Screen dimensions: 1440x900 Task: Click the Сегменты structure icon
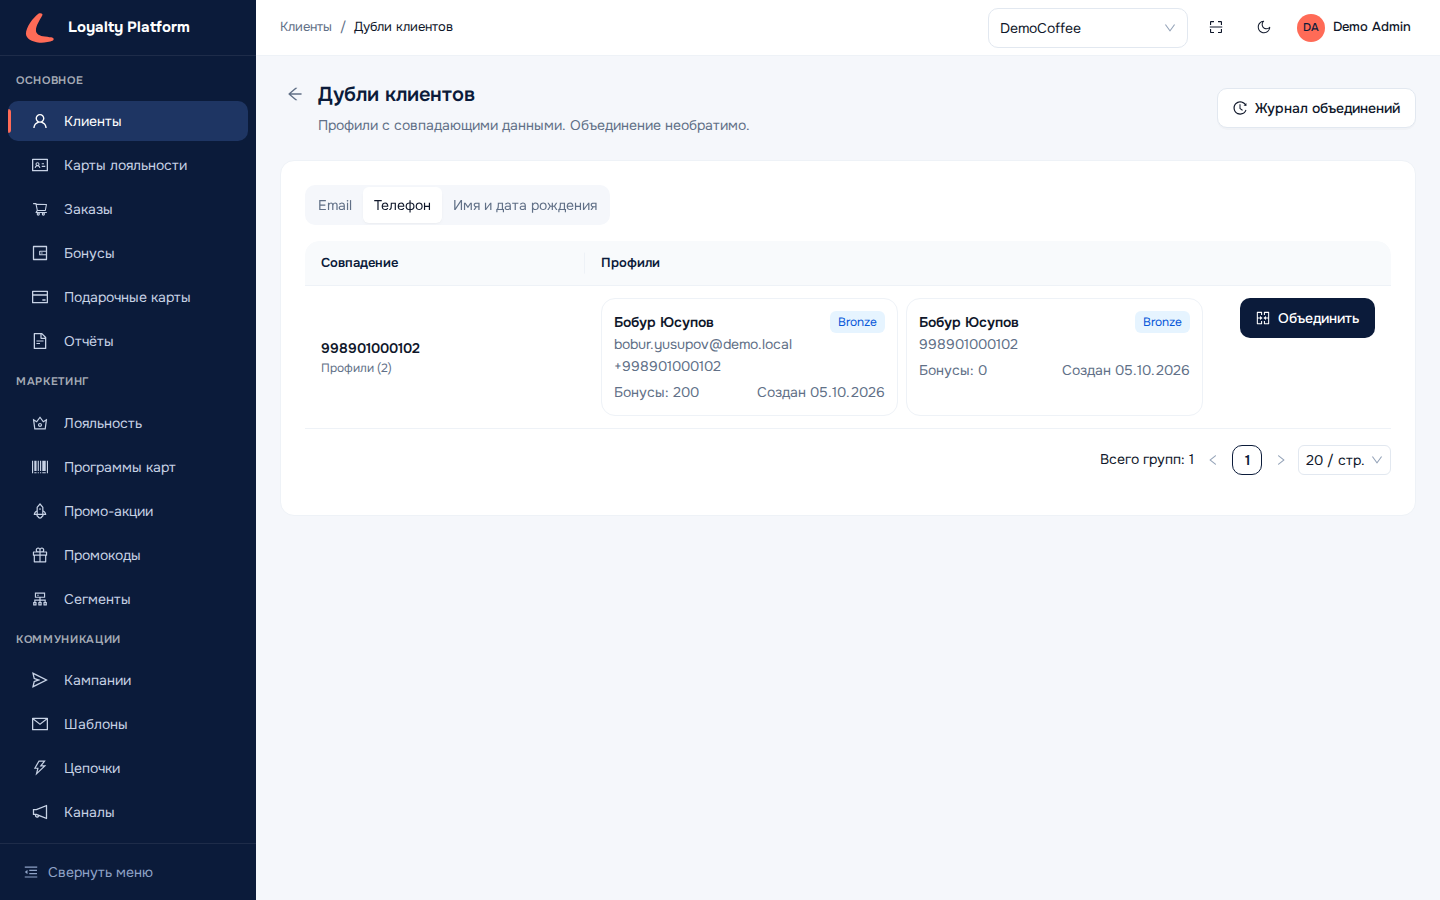coord(40,599)
